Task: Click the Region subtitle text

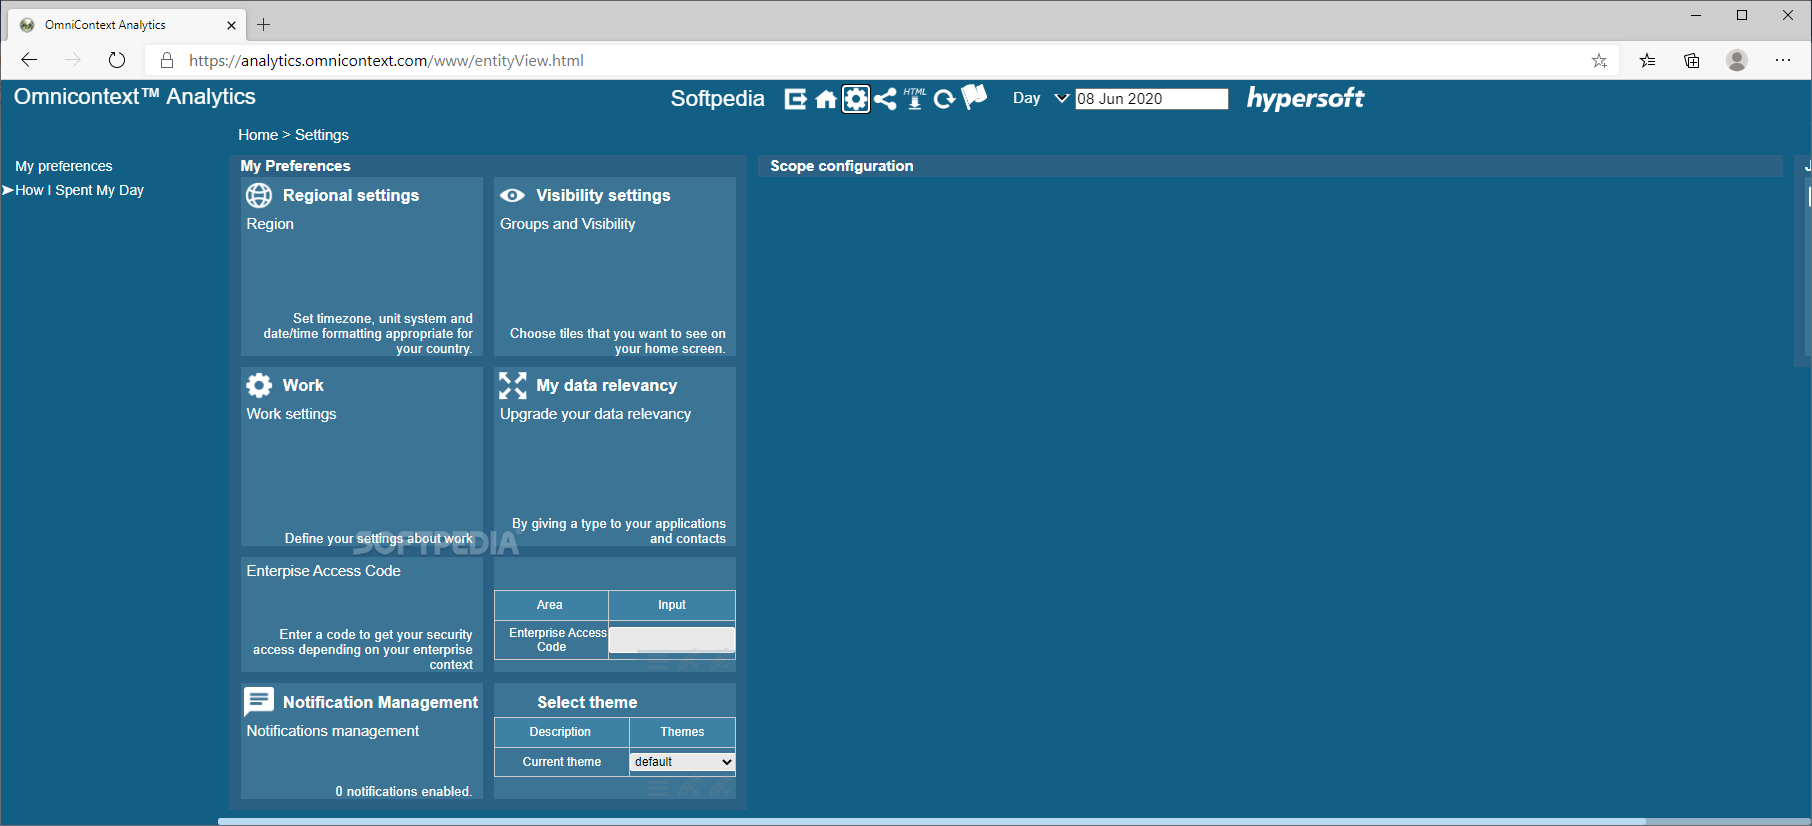Action: (x=270, y=224)
